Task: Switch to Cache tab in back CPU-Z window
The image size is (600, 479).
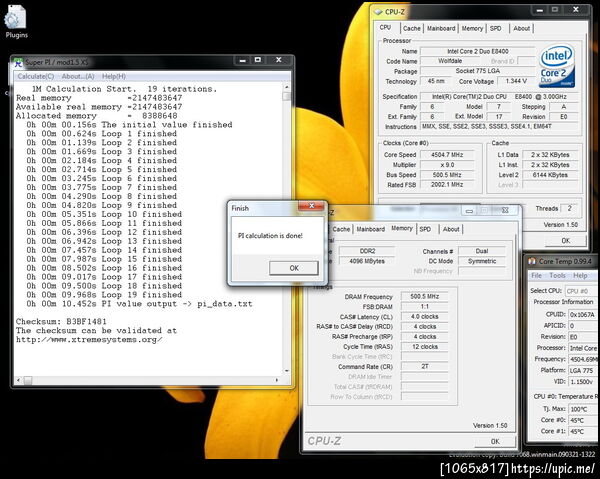Action: (412, 28)
